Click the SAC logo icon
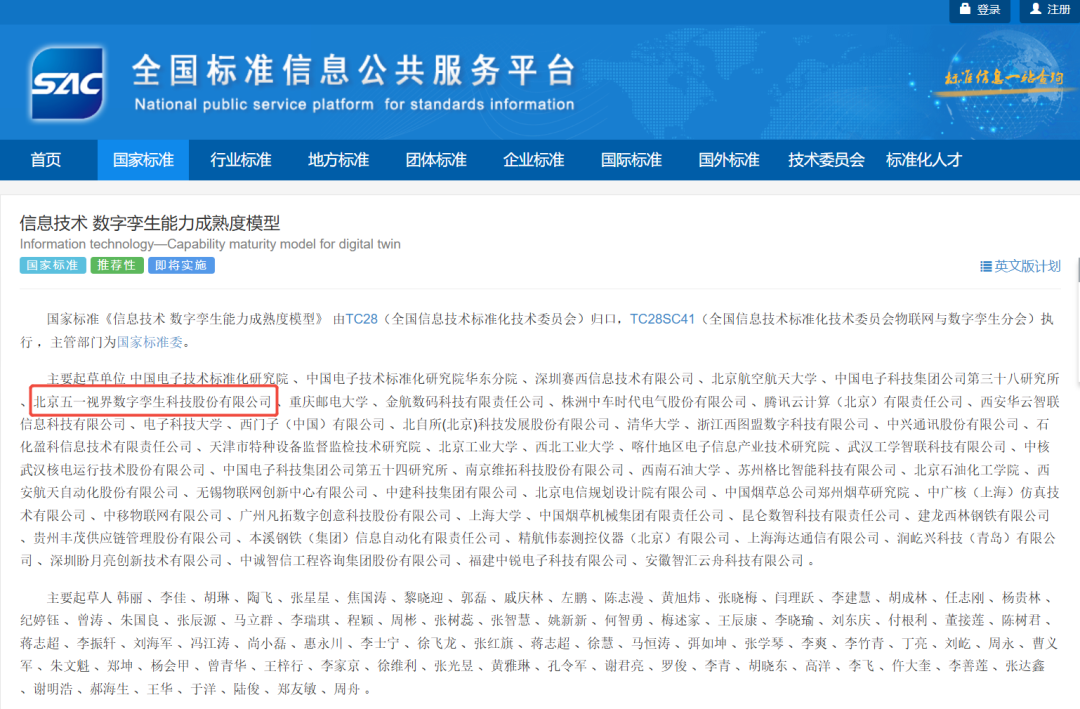 click(x=68, y=83)
